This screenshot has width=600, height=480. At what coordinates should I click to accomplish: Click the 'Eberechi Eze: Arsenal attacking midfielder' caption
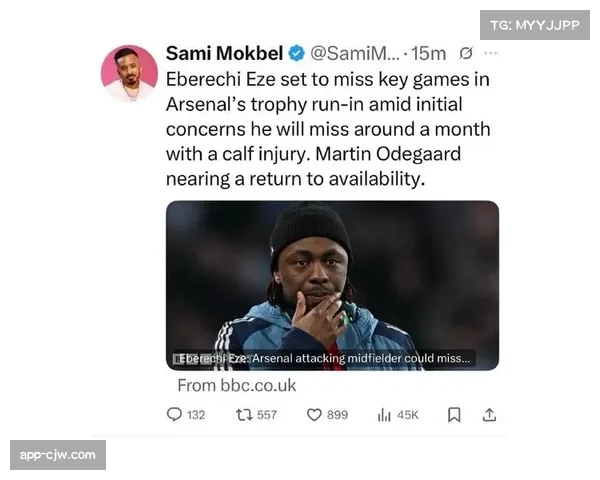point(324,358)
